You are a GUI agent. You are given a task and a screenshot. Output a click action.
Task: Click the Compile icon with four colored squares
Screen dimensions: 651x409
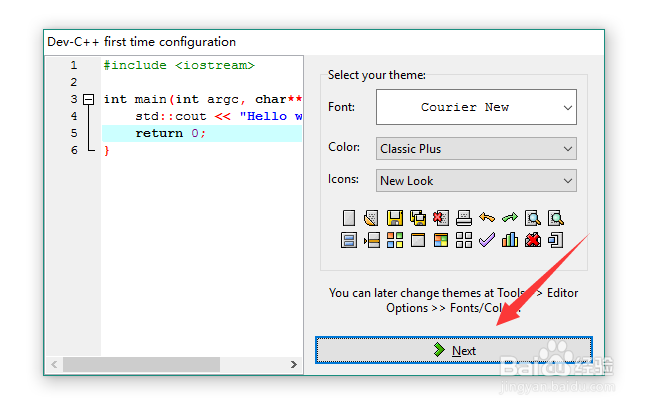(394, 240)
